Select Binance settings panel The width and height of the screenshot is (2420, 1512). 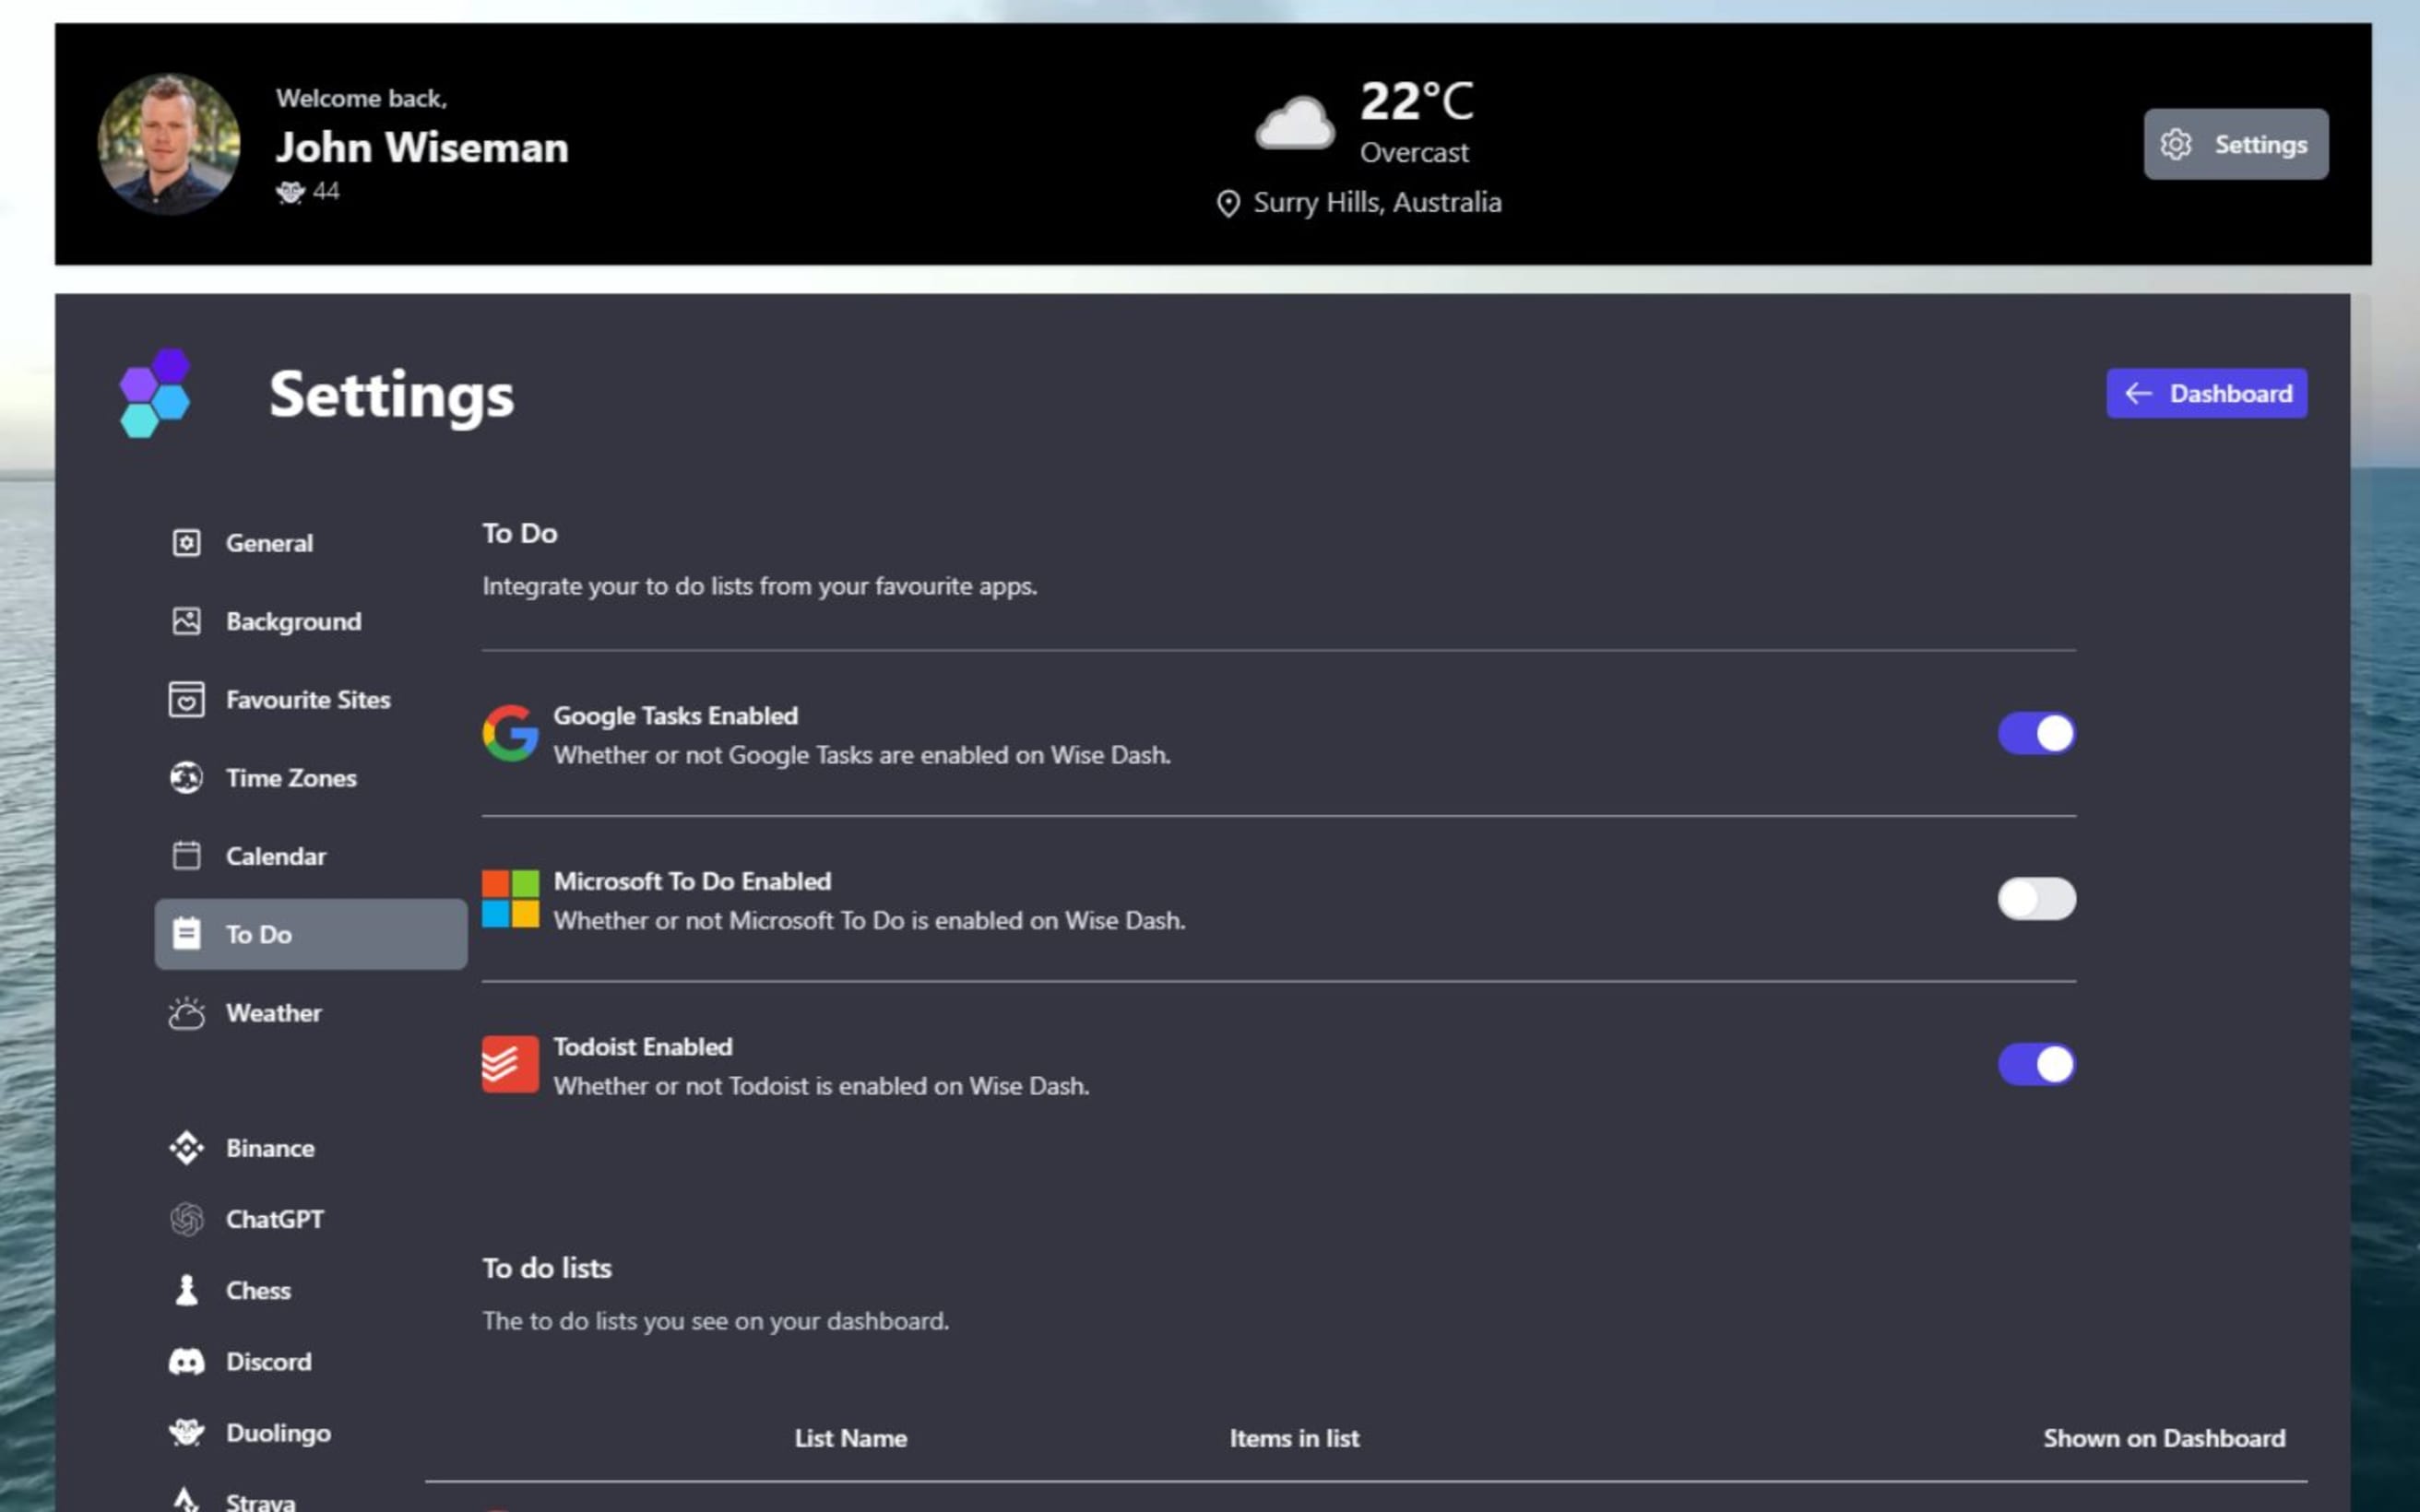(x=268, y=1146)
